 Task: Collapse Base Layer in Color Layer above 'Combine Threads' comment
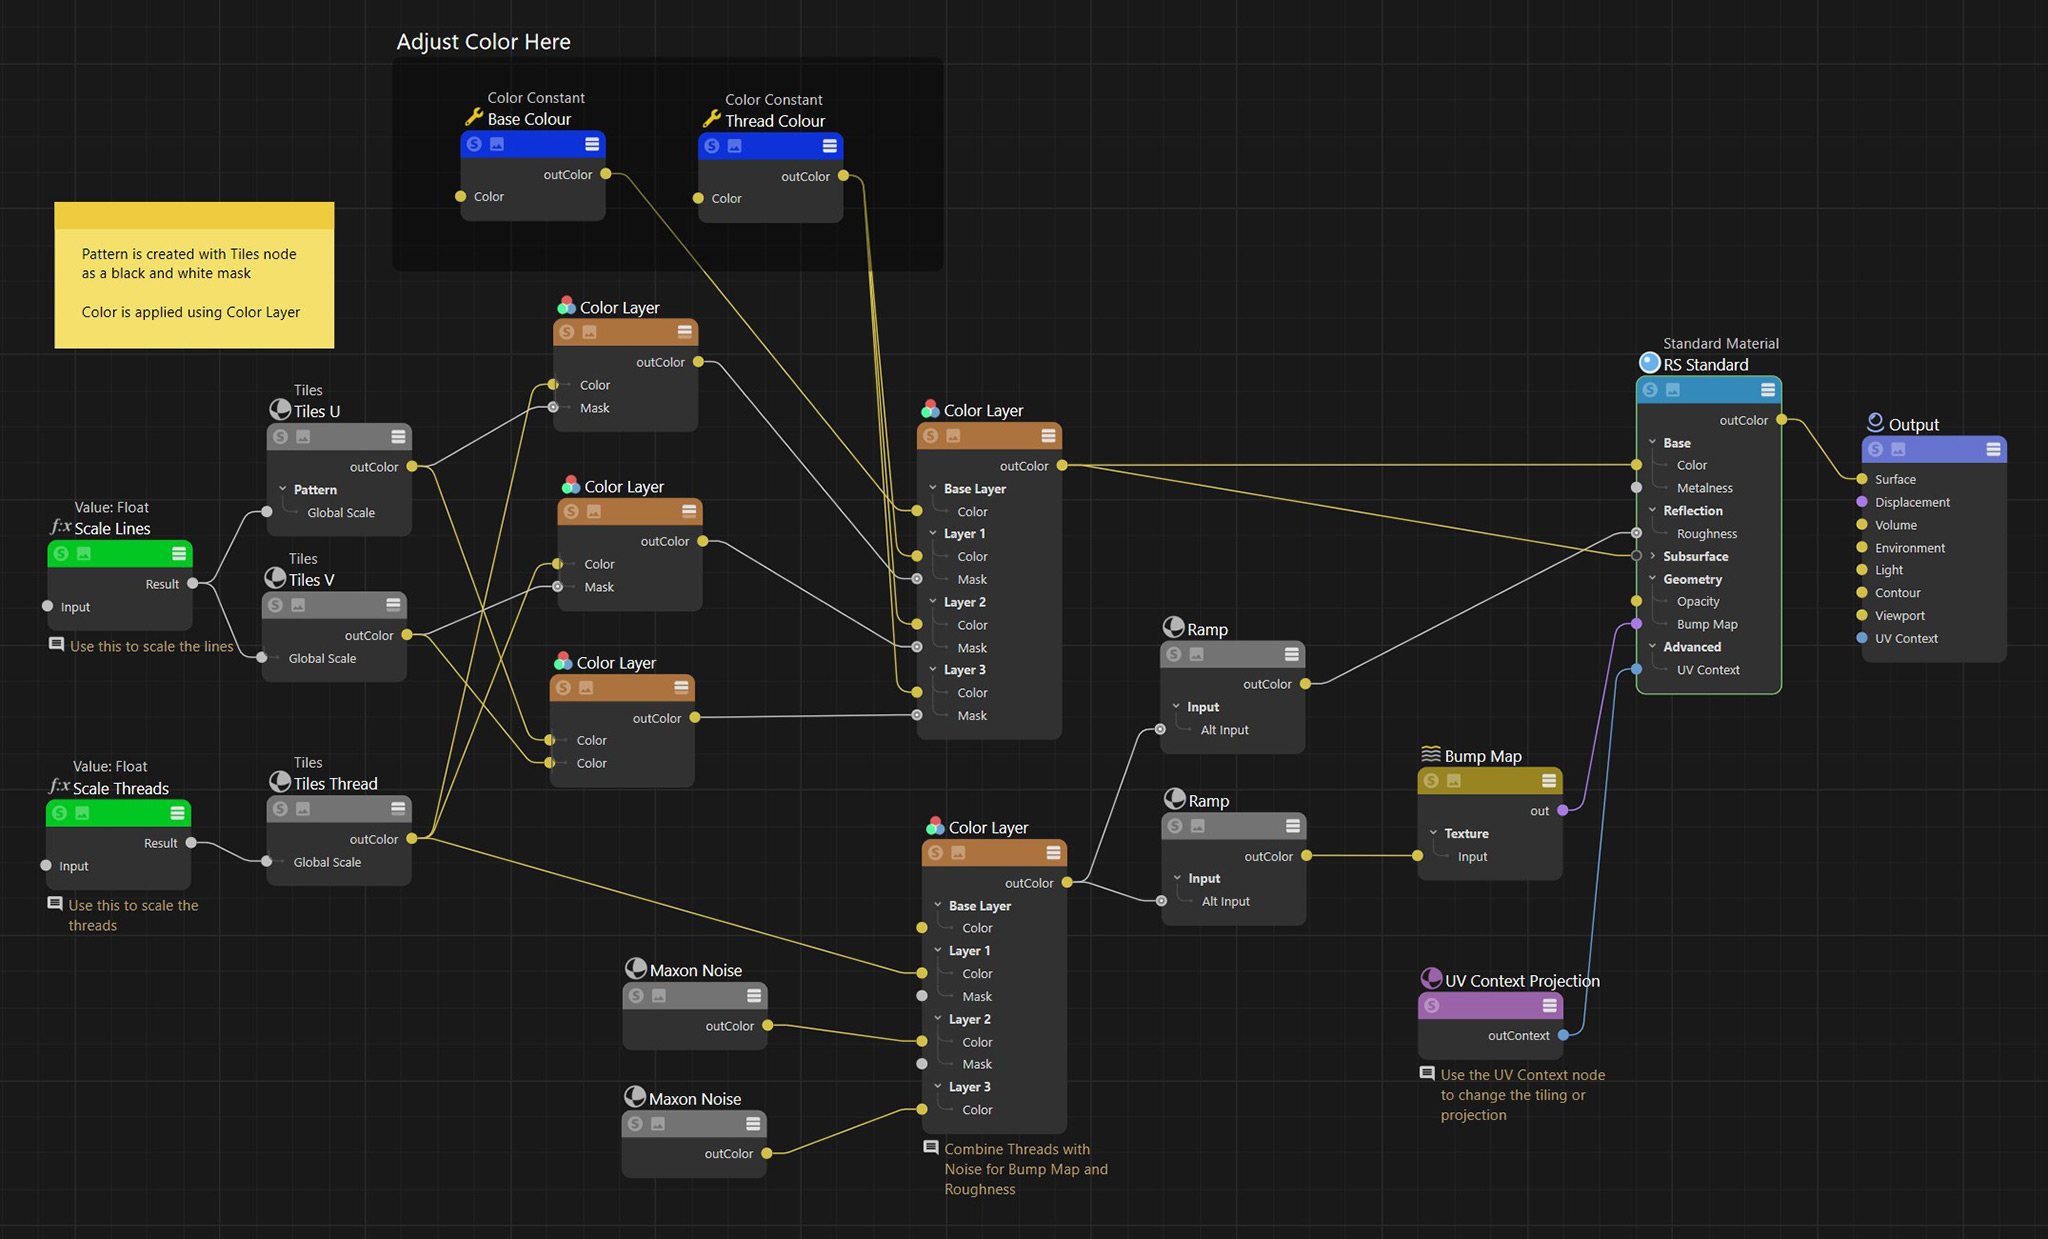click(938, 905)
